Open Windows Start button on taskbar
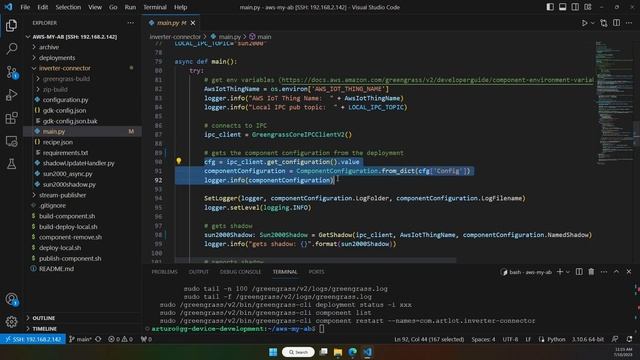 273,352
